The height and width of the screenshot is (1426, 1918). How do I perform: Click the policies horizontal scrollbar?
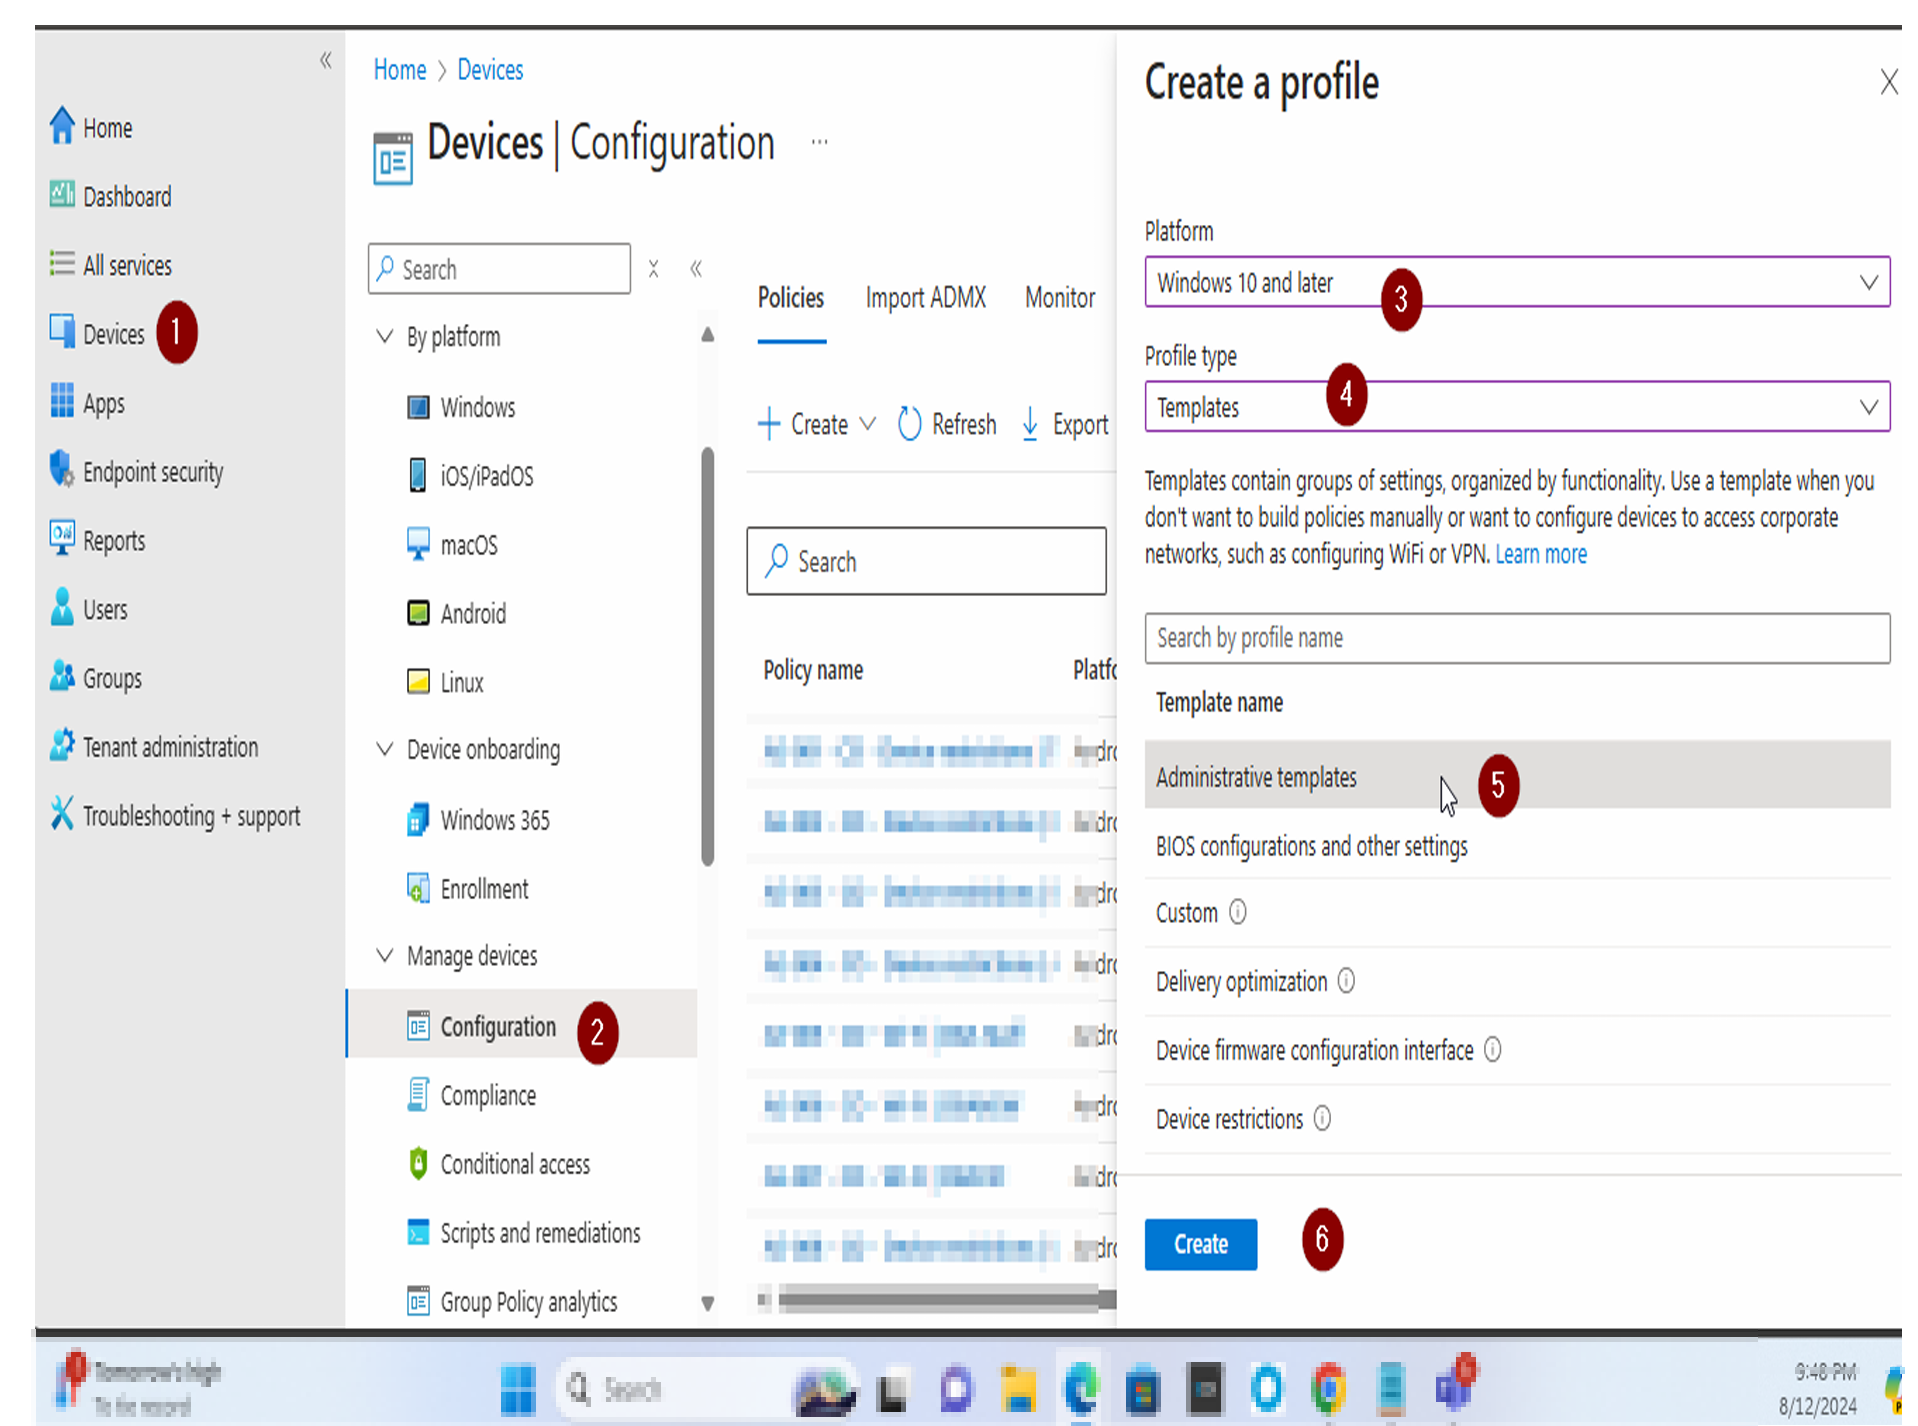[945, 1299]
